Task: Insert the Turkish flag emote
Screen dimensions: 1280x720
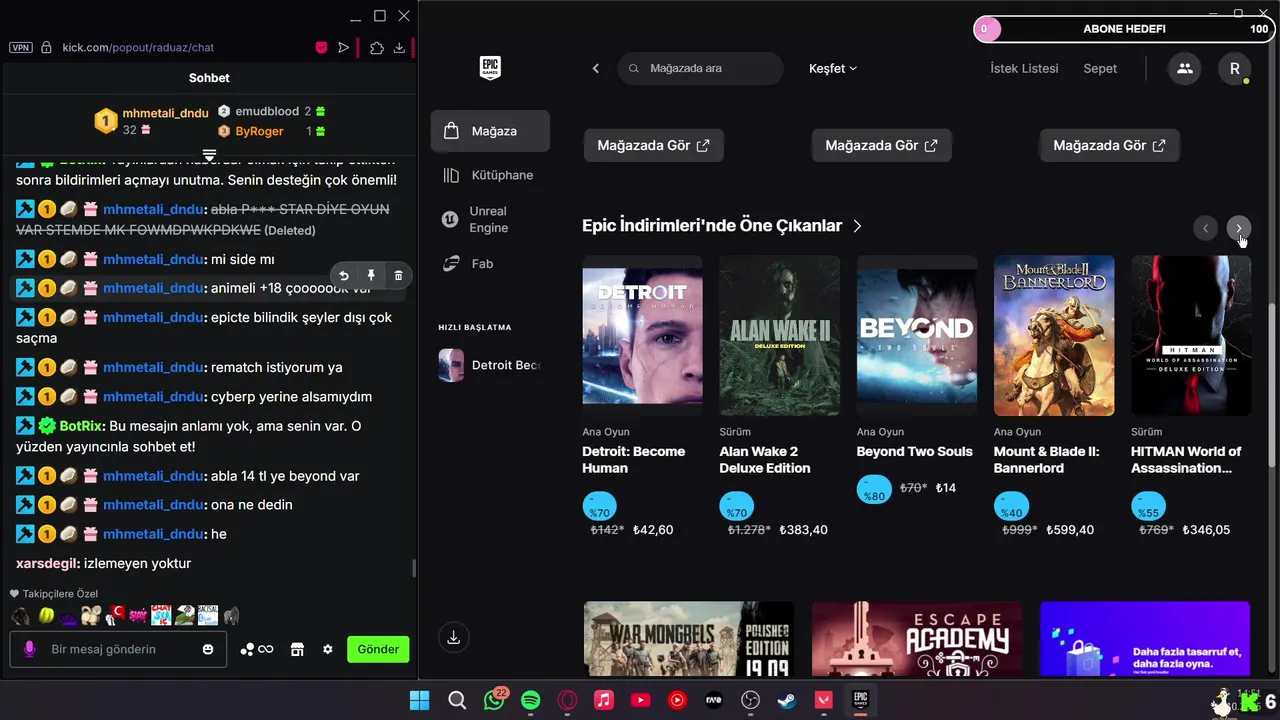Action: click(x=117, y=616)
